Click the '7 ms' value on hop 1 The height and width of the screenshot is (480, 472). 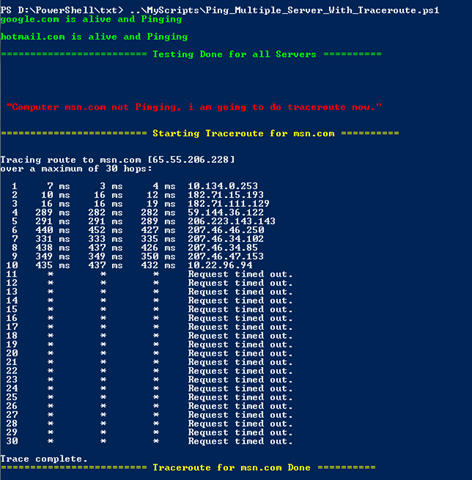(58, 186)
